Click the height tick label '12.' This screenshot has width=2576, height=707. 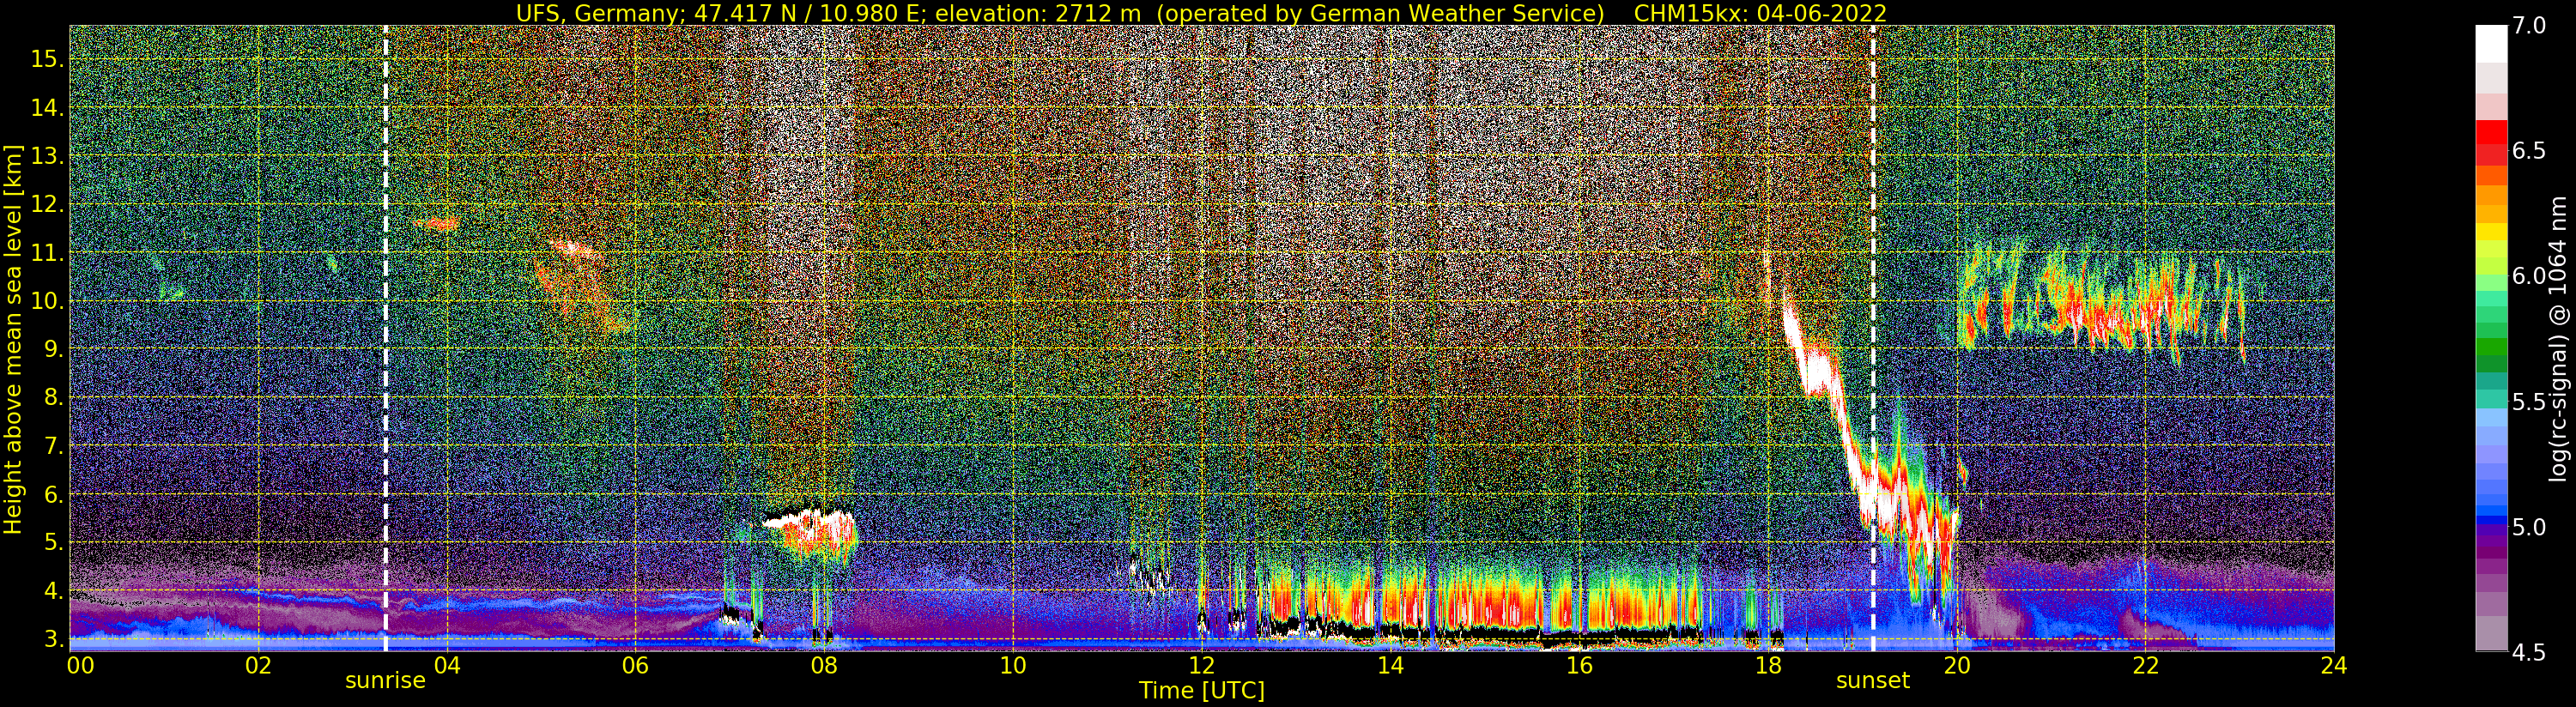coord(48,204)
